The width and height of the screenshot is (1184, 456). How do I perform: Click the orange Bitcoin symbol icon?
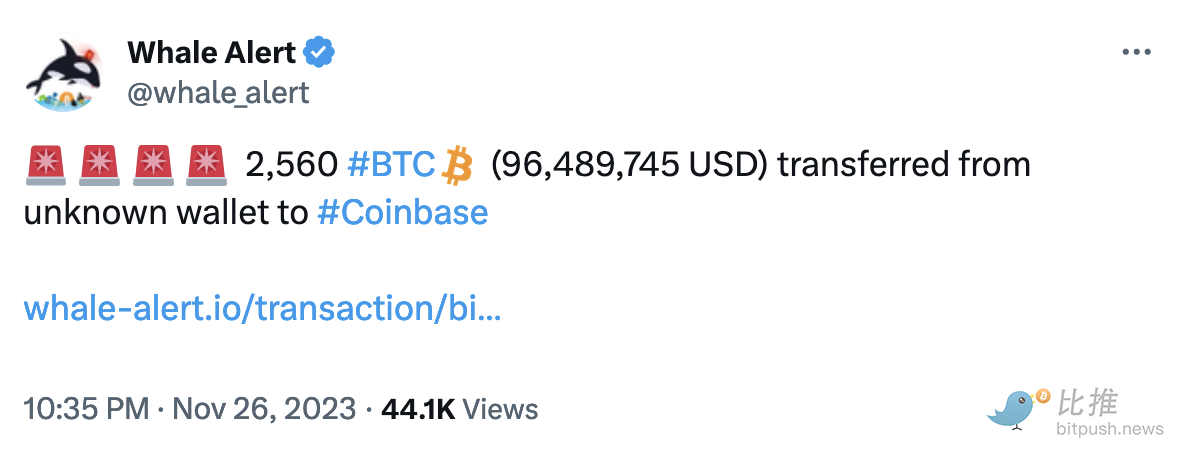tap(457, 165)
